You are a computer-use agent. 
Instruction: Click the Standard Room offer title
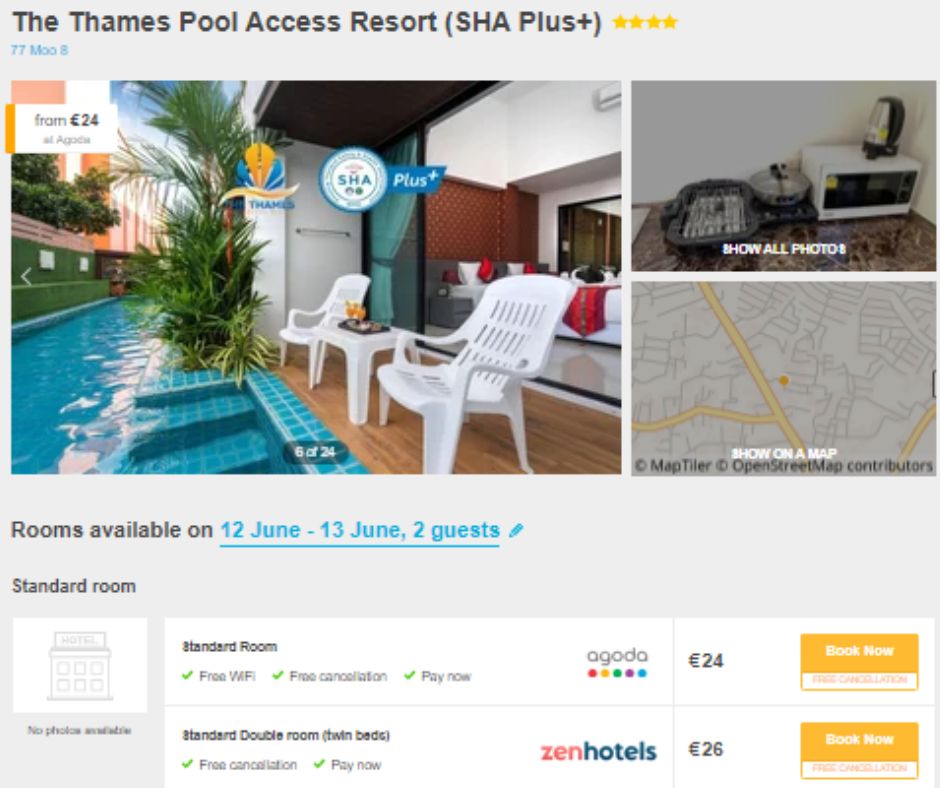[x=230, y=646]
